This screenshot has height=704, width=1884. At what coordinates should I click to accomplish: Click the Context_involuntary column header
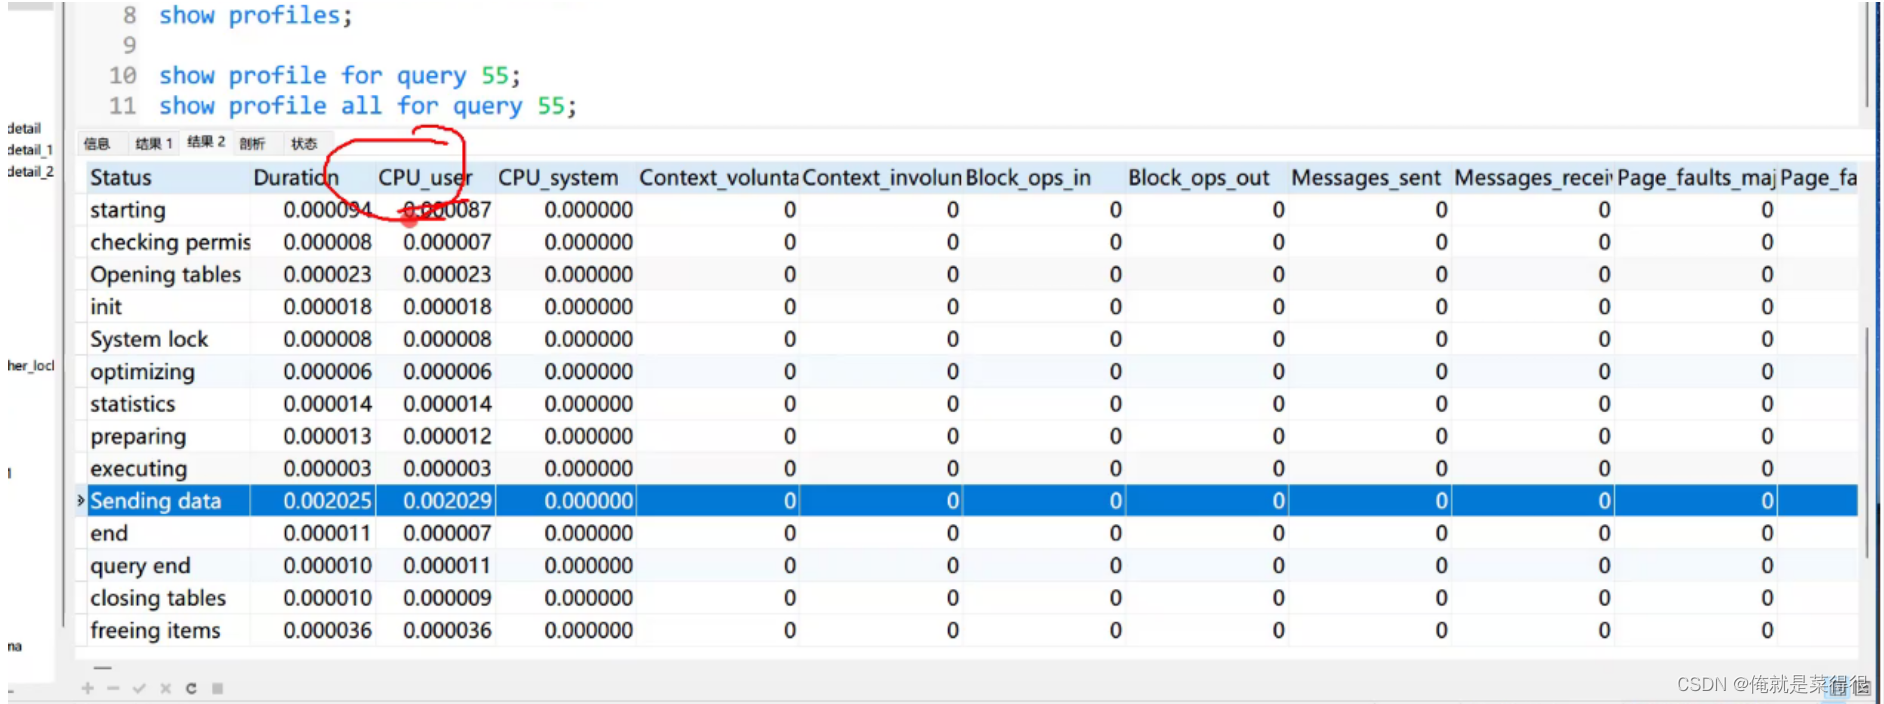point(881,178)
